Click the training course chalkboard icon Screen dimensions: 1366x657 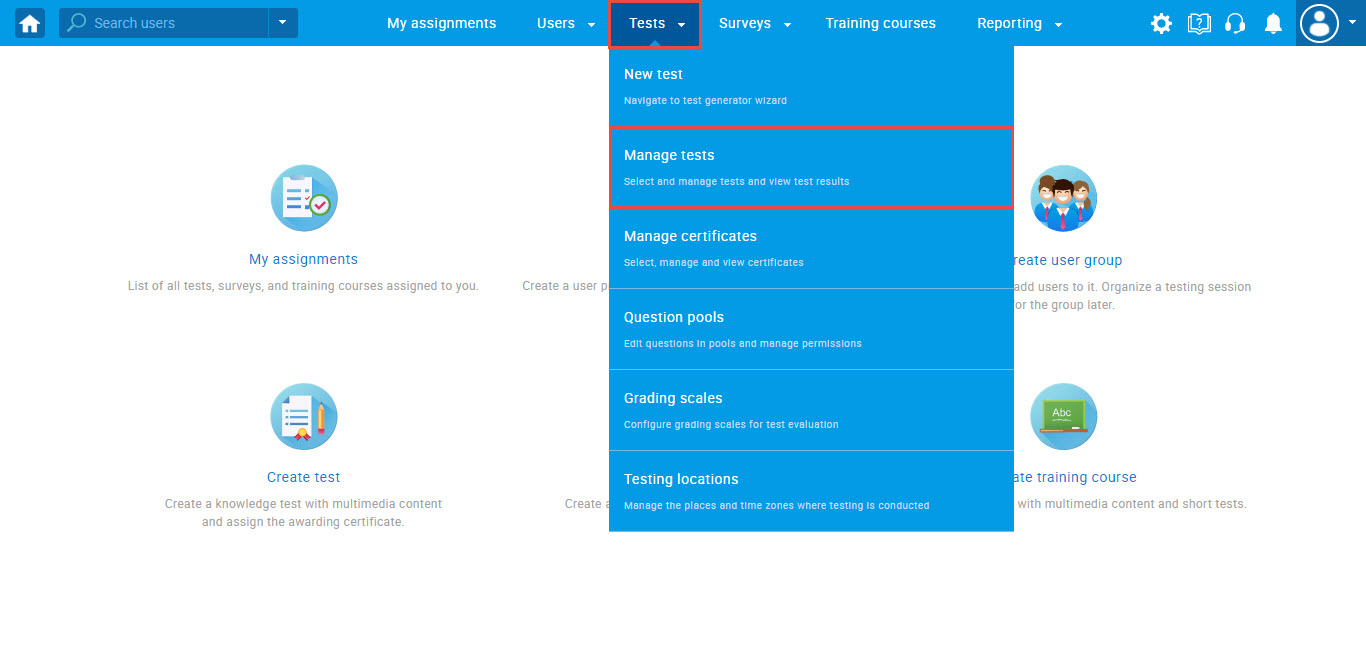click(x=1063, y=416)
